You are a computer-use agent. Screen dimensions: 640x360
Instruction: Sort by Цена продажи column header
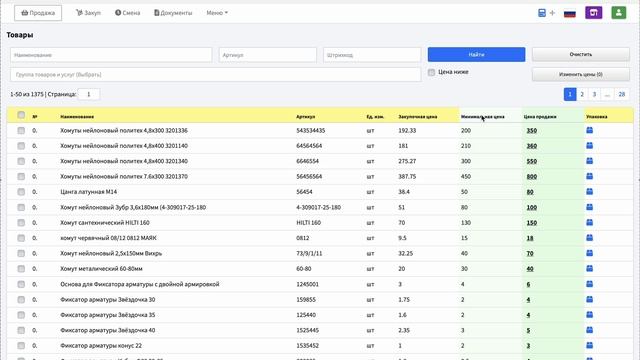point(540,117)
